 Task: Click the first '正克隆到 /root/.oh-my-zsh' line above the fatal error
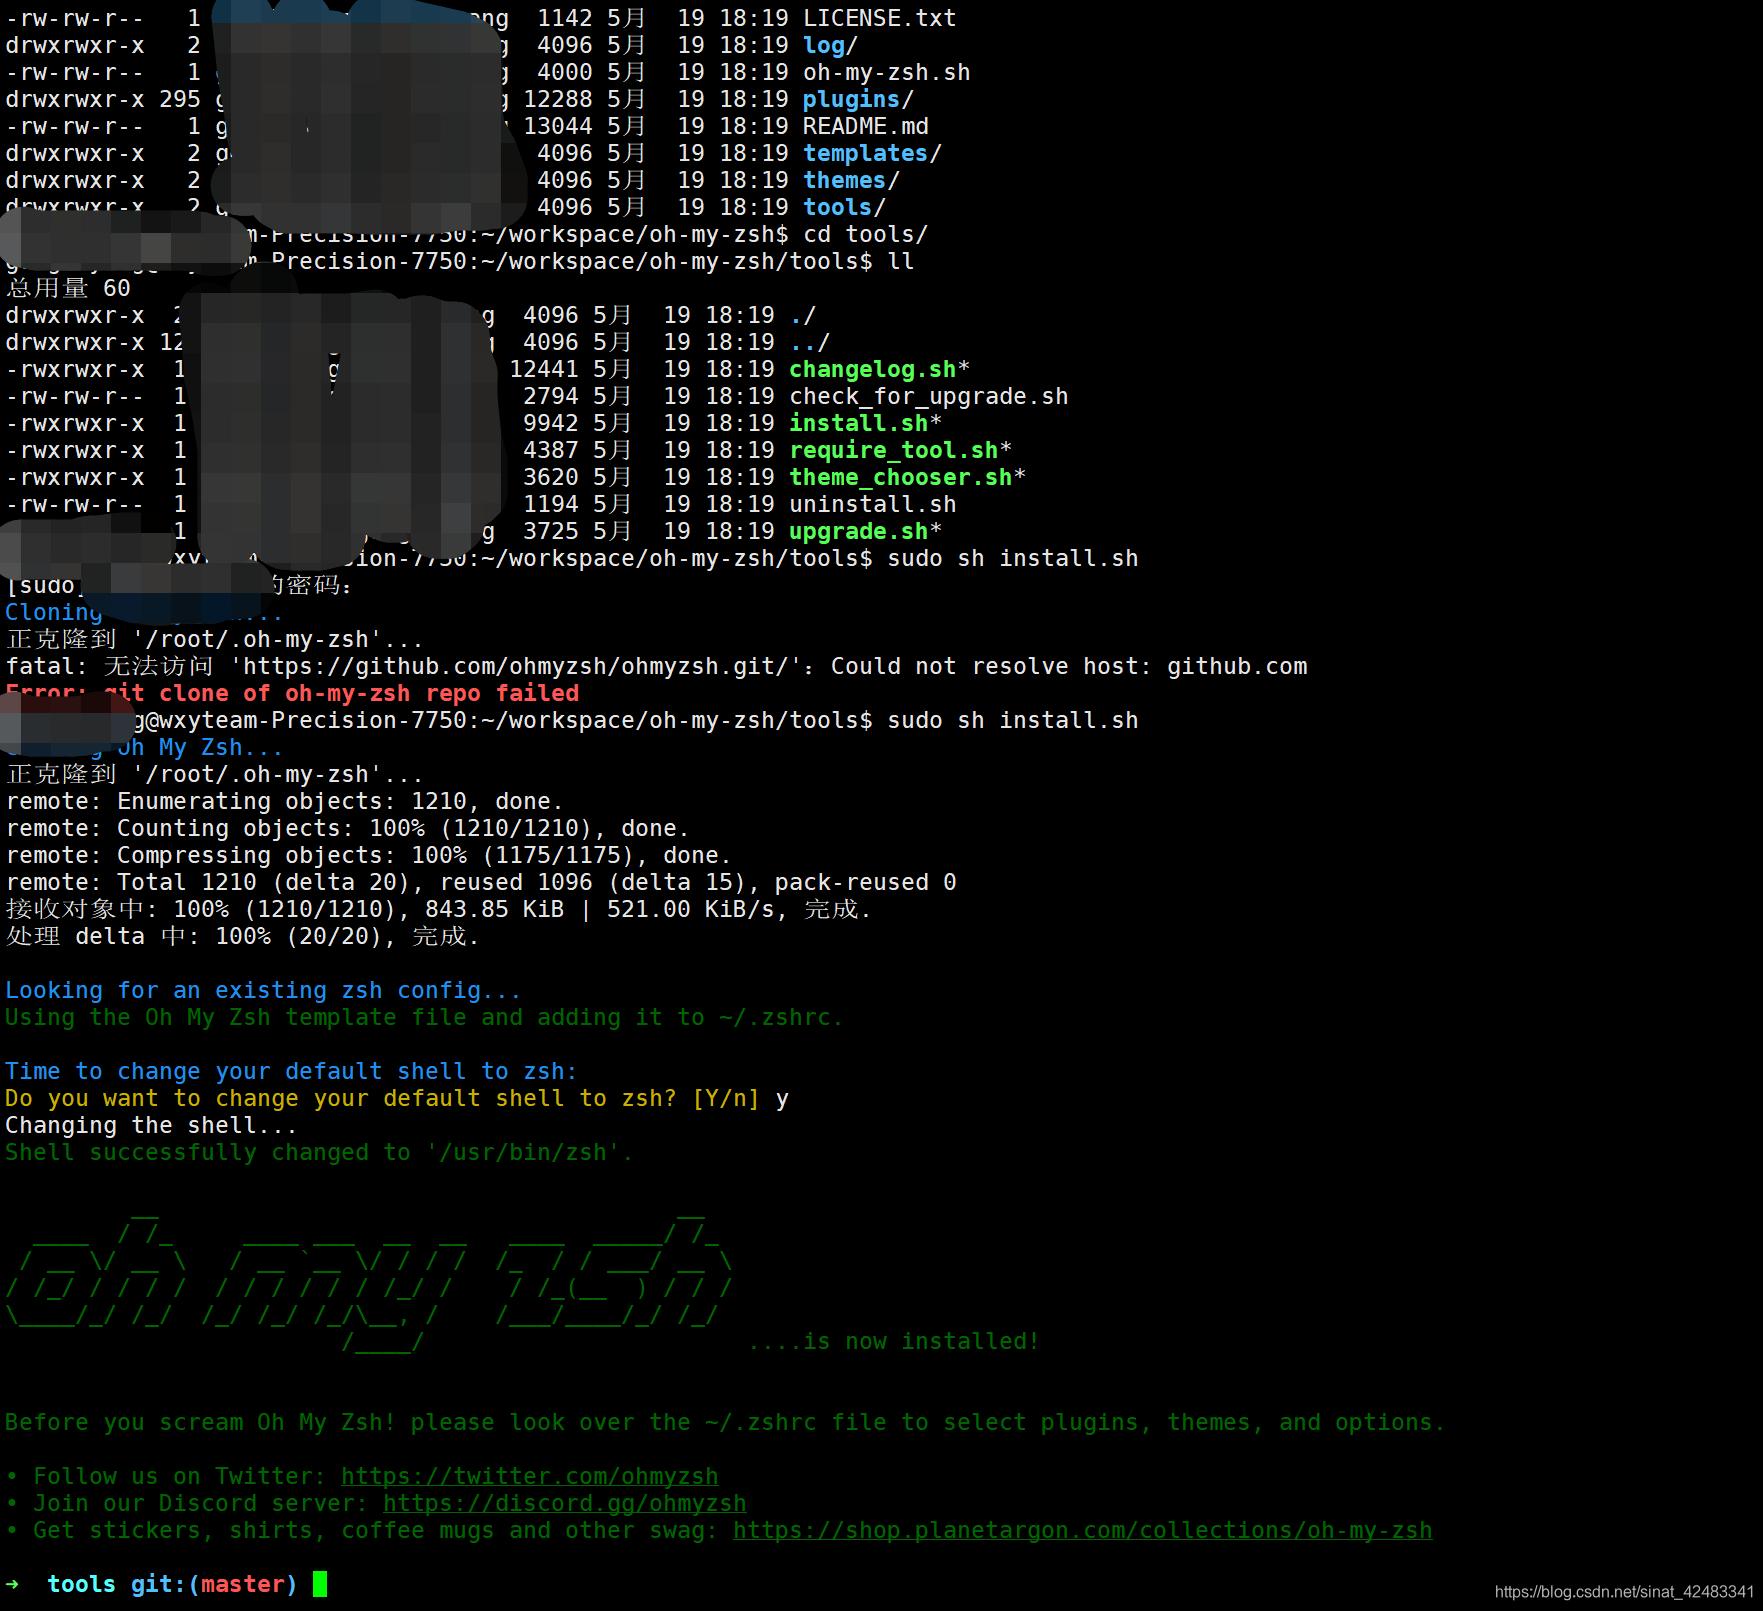[215, 639]
